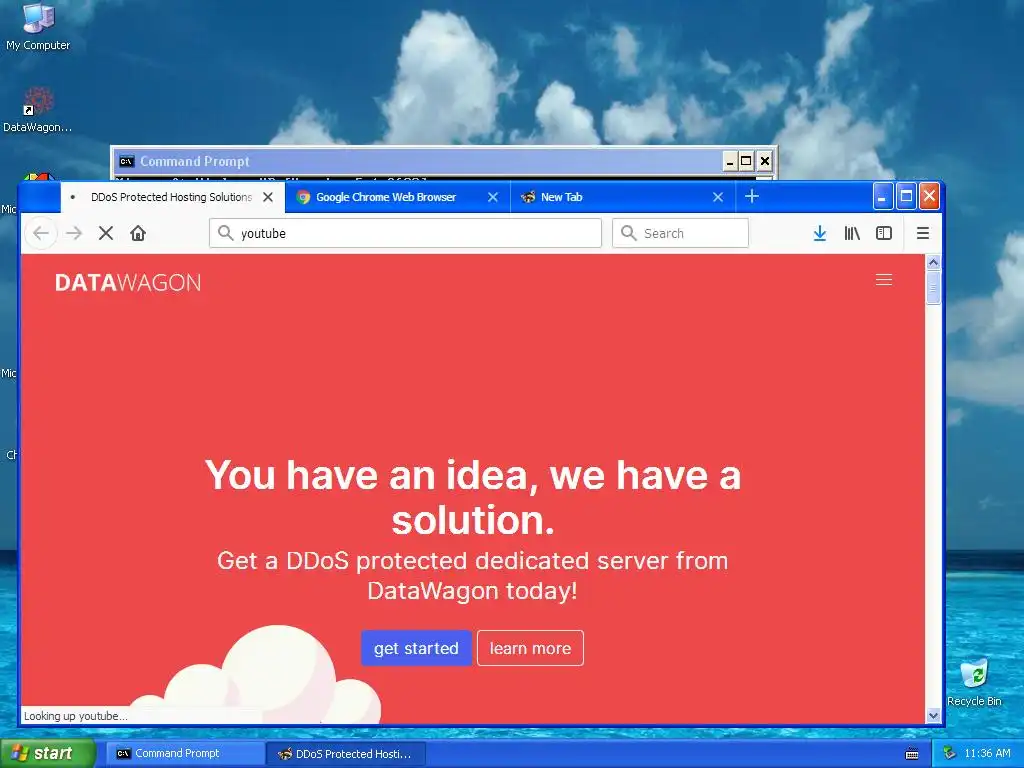This screenshot has height=768, width=1024.
Task: Open the Windows Start menu
Action: coord(48,753)
